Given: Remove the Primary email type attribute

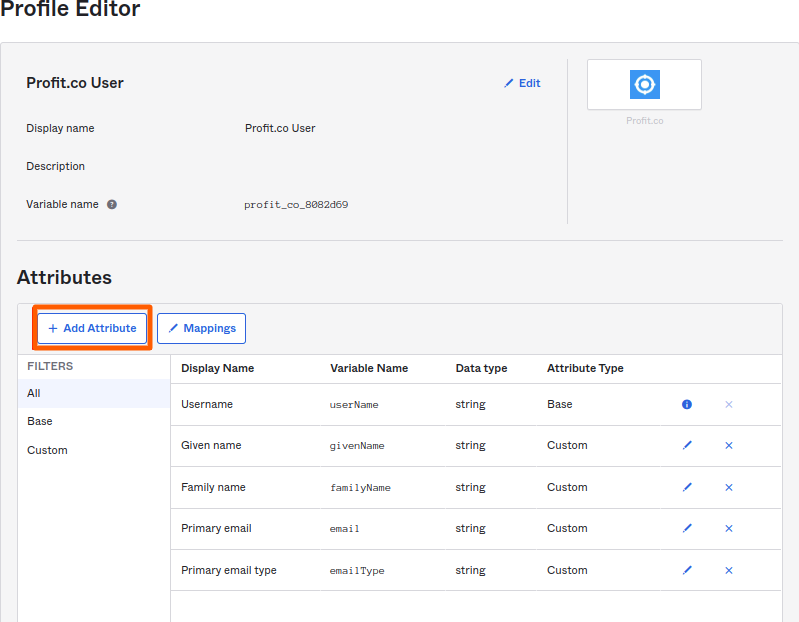Looking at the screenshot, I should (x=729, y=570).
